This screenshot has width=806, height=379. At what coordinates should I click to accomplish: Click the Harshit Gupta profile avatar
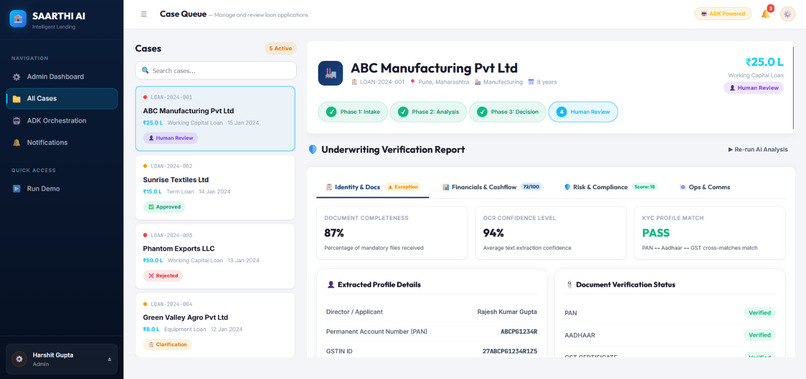pos(20,359)
